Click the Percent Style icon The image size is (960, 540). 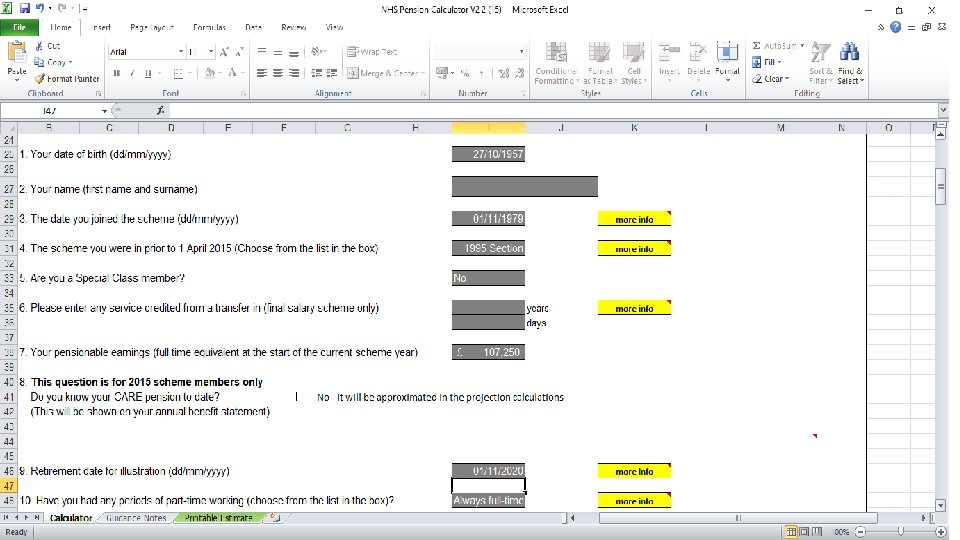point(465,73)
